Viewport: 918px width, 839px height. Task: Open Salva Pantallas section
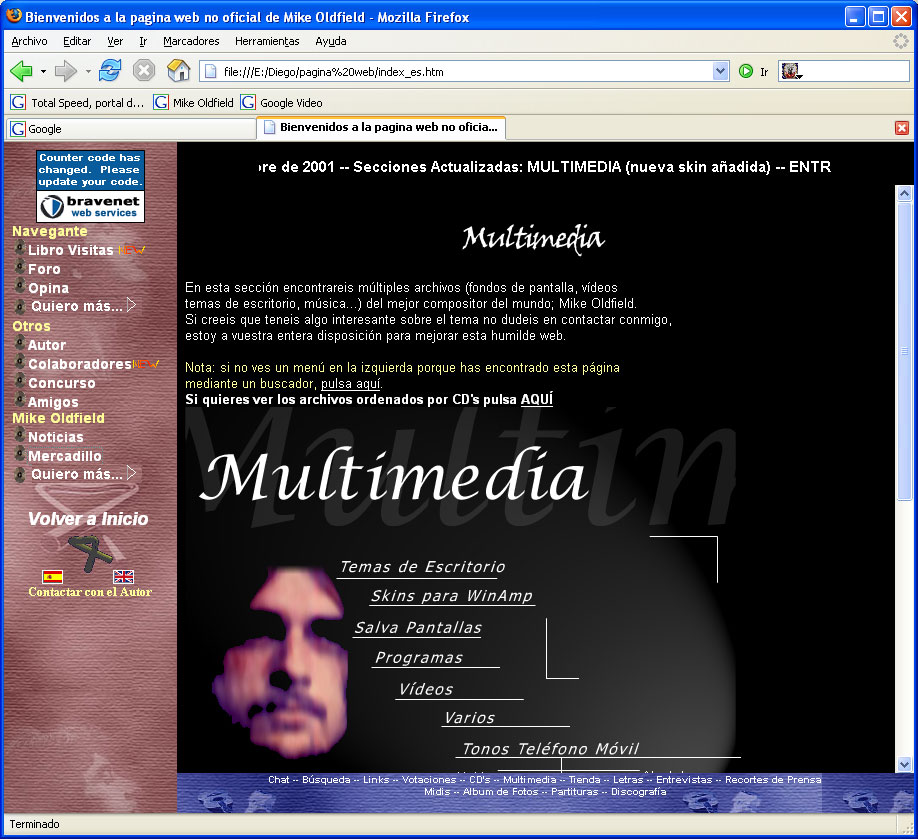pyautogui.click(x=417, y=628)
